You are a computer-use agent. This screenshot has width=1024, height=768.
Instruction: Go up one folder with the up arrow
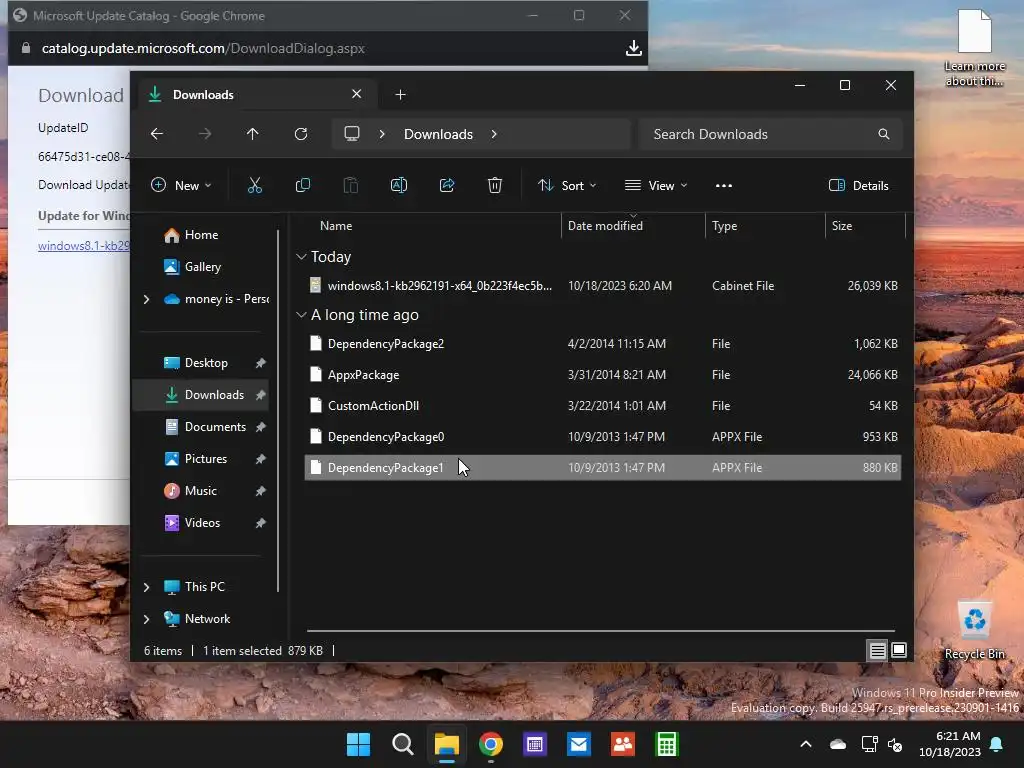(x=253, y=134)
